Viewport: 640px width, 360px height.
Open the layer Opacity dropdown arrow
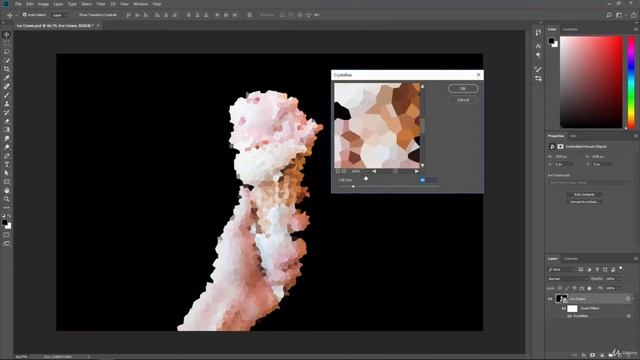[619, 279]
